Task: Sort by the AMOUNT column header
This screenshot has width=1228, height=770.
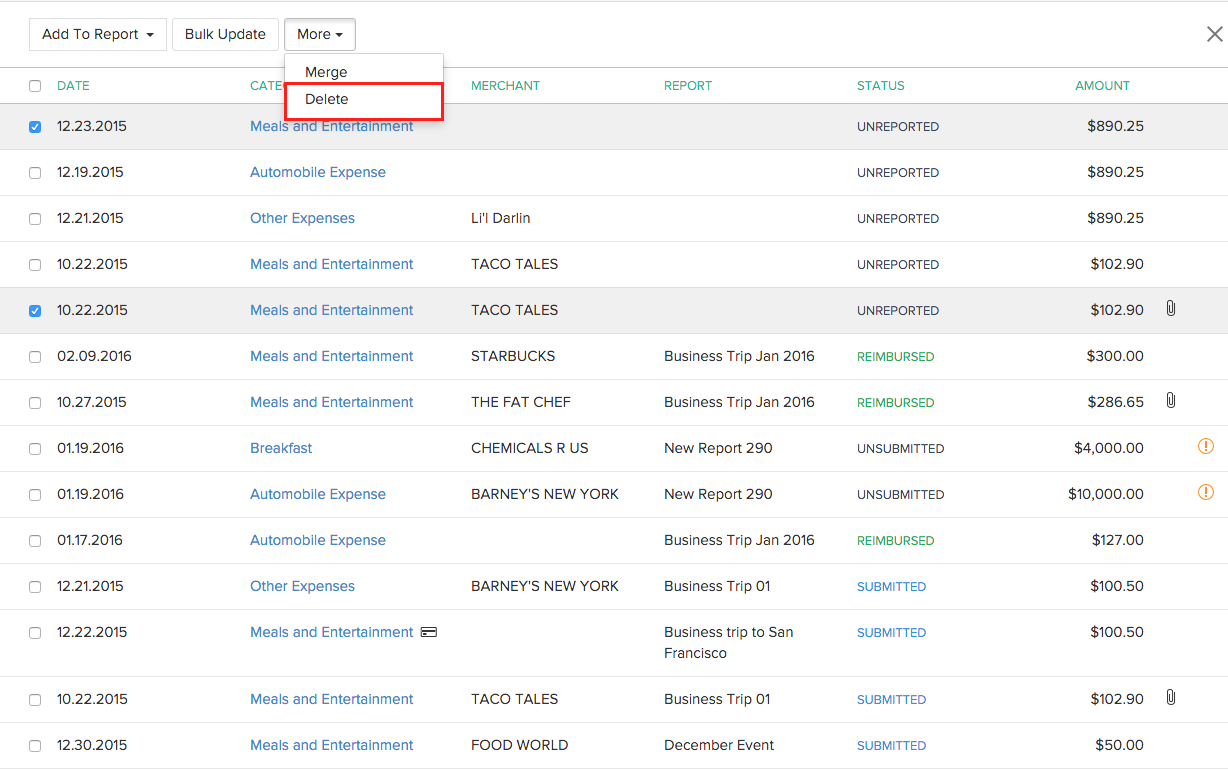Action: (1102, 86)
